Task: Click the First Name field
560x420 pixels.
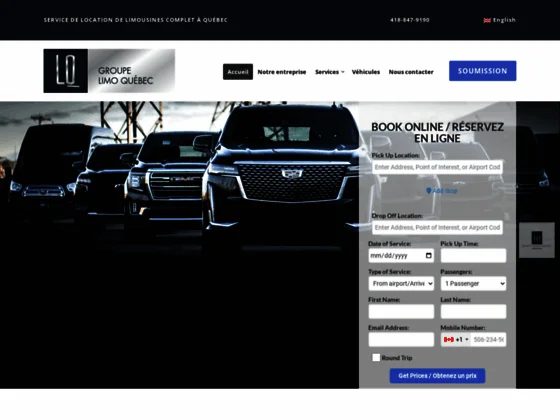Action: tap(401, 311)
